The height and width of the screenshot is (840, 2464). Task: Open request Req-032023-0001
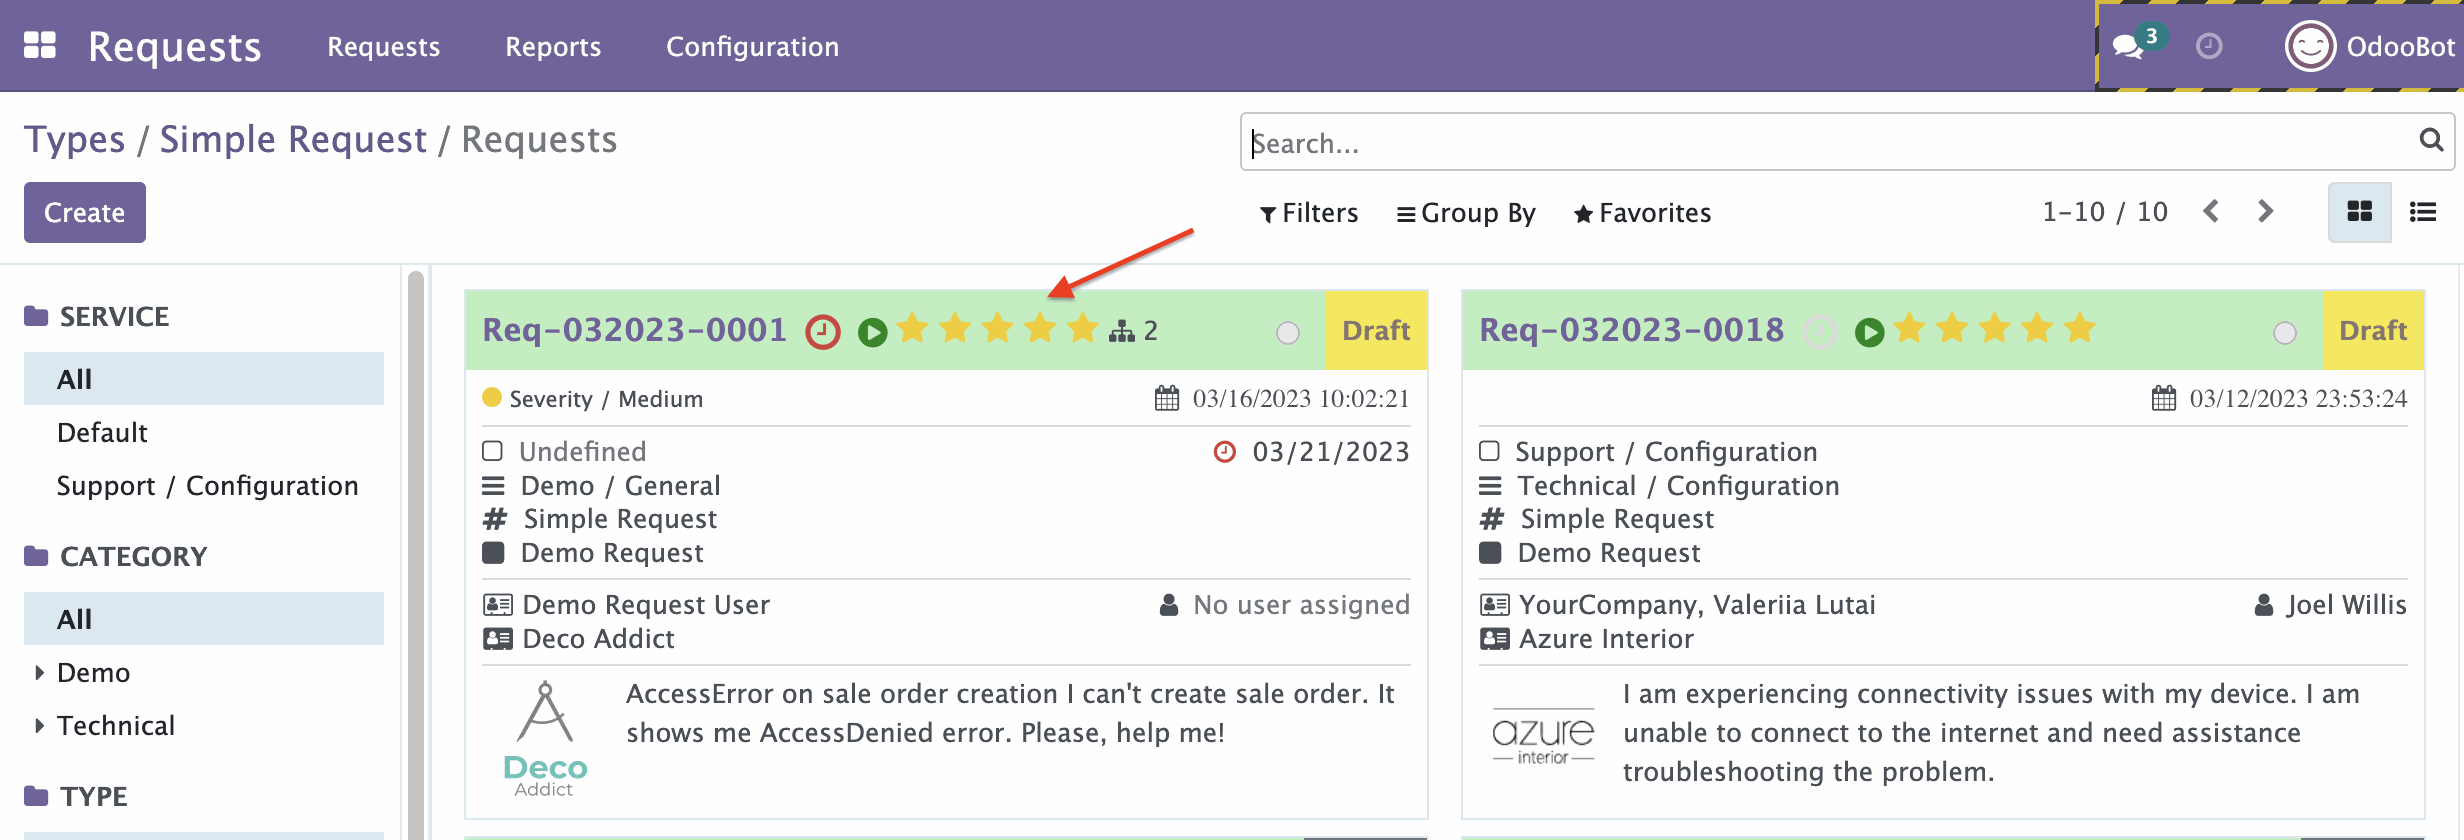coord(635,330)
